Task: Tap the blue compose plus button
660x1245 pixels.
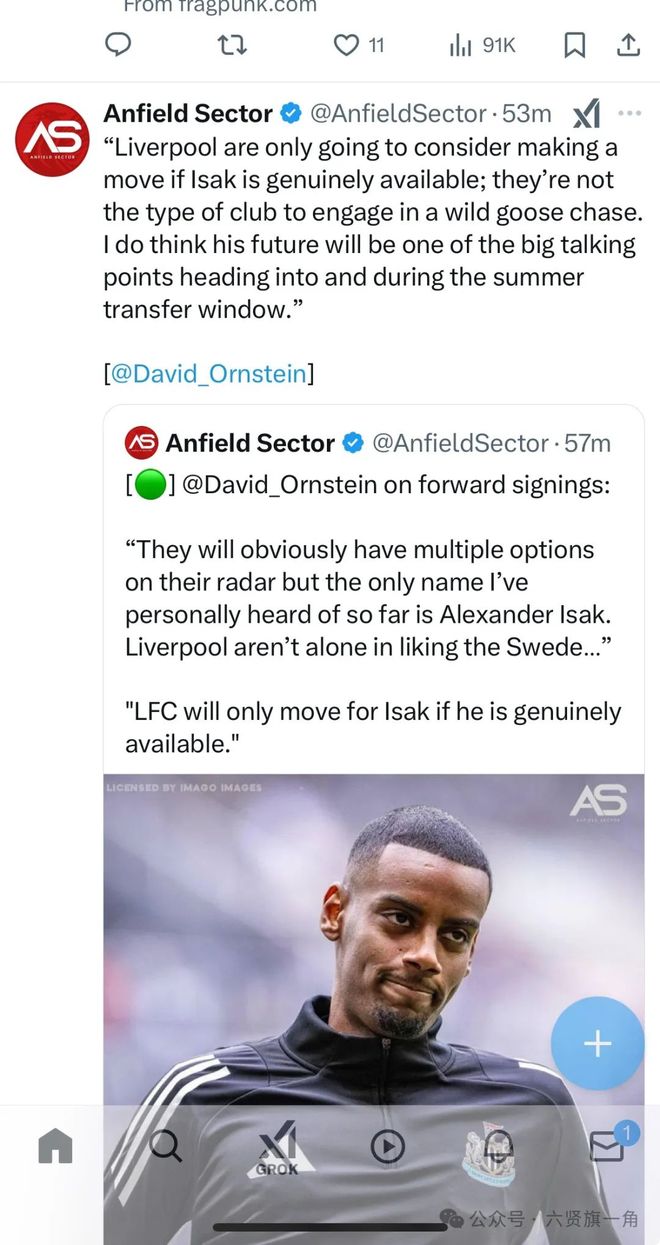Action: click(x=597, y=1044)
